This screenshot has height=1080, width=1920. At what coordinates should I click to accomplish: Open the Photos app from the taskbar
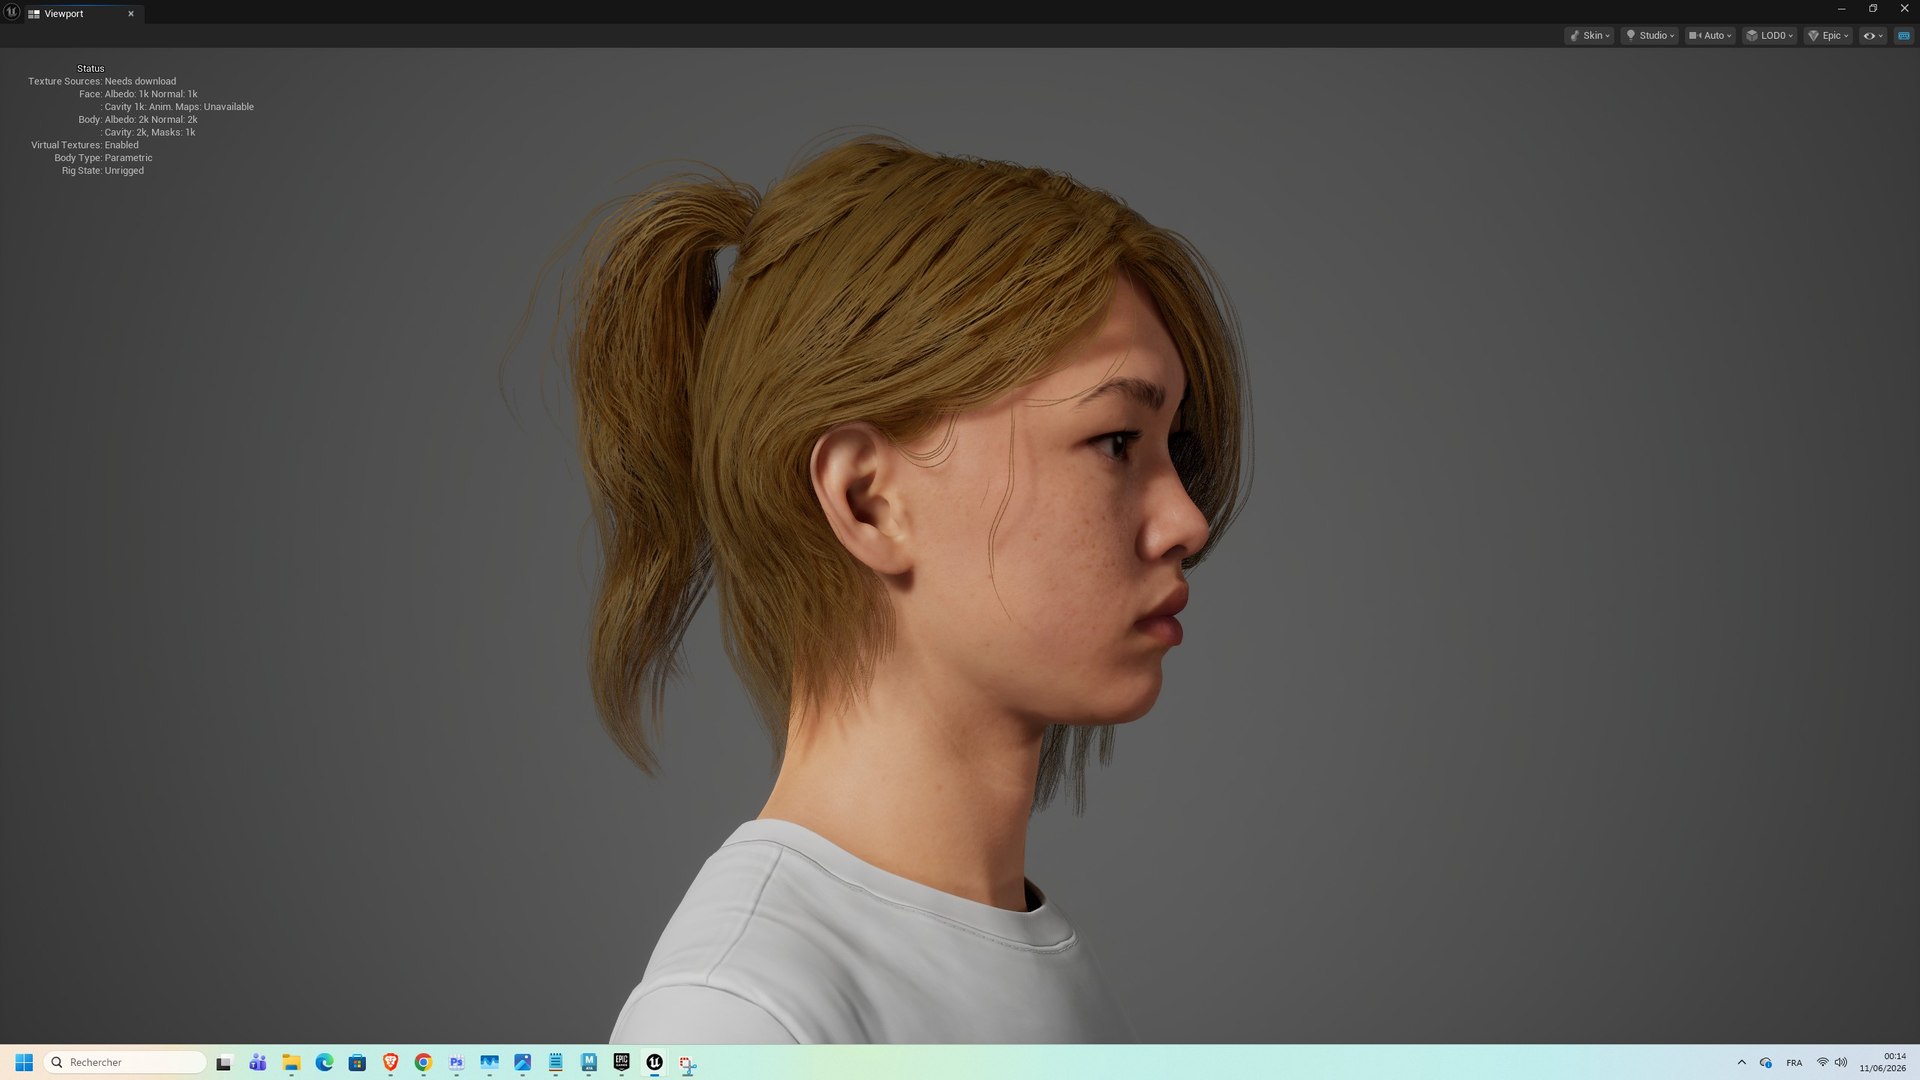pyautogui.click(x=522, y=1062)
